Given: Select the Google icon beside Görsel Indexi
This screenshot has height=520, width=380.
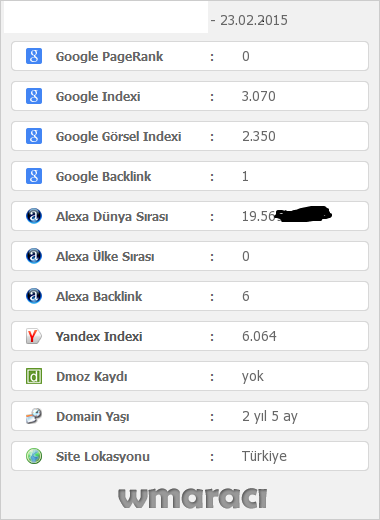Looking at the screenshot, I should pyautogui.click(x=34, y=136).
